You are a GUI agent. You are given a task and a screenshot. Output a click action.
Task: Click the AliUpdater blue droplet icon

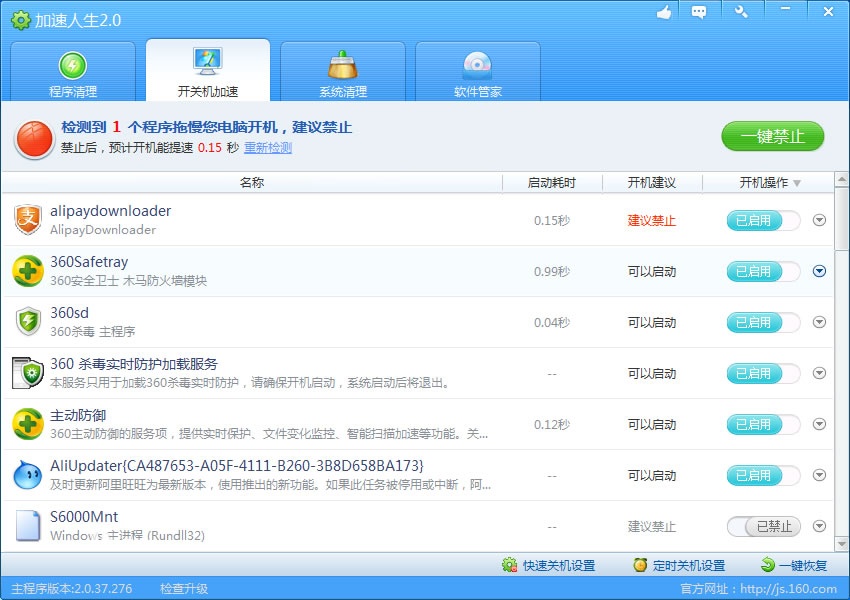[x=28, y=475]
